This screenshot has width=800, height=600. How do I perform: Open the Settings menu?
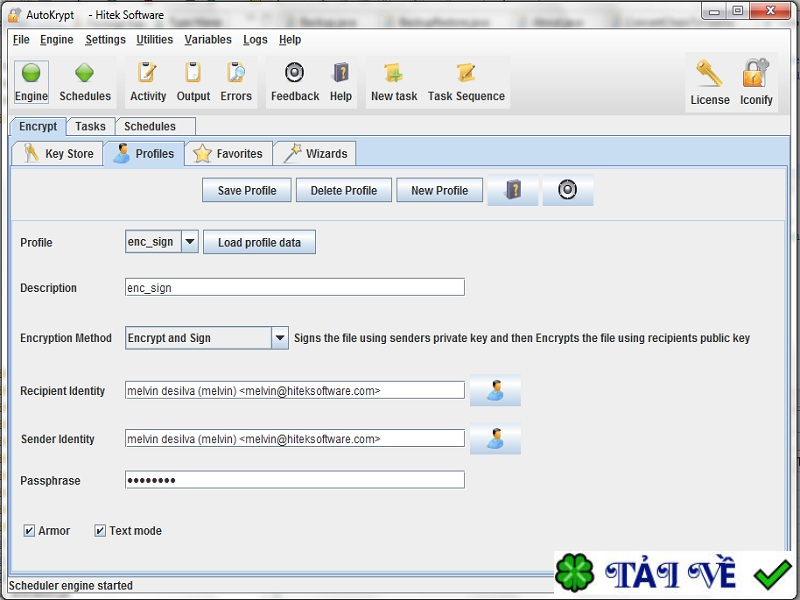click(x=105, y=40)
